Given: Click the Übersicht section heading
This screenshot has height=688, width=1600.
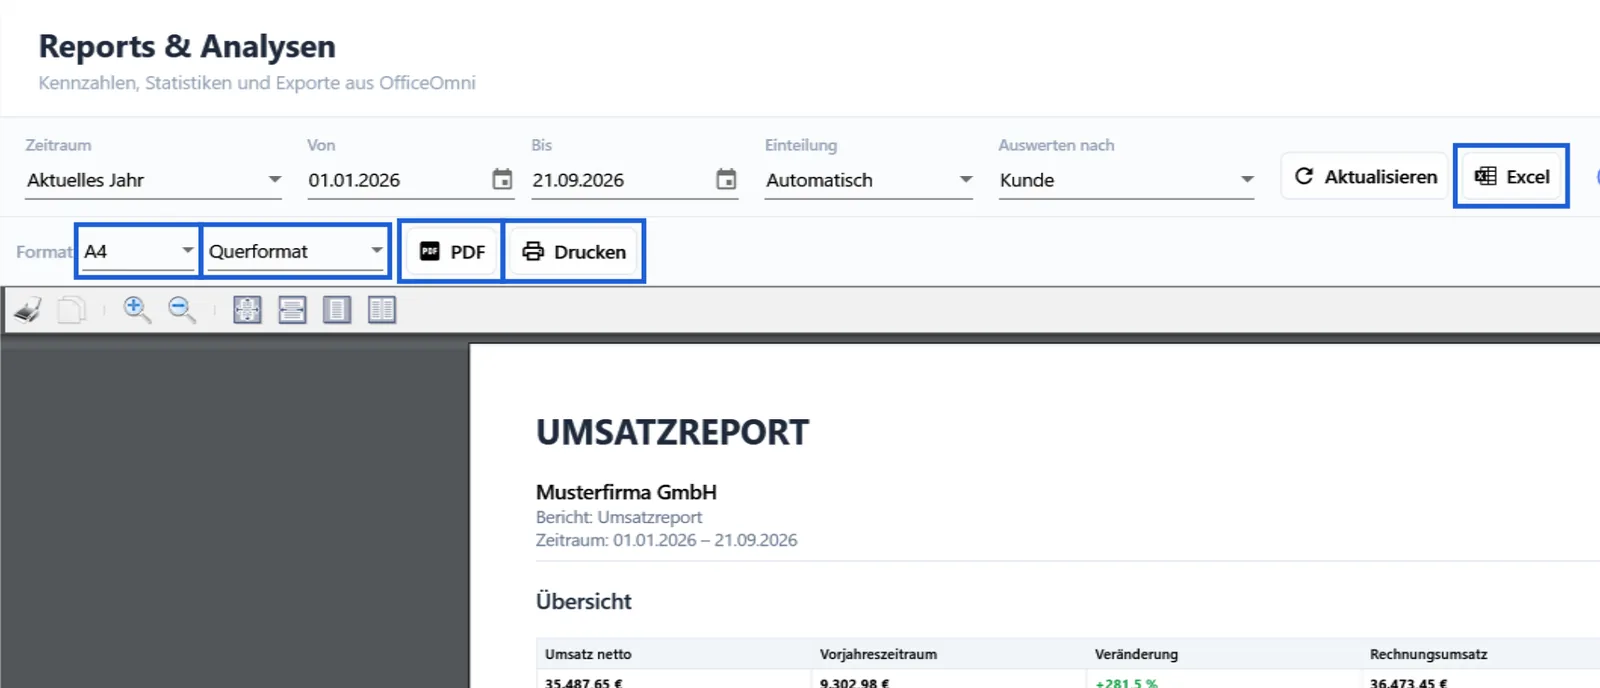Looking at the screenshot, I should pyautogui.click(x=583, y=602).
